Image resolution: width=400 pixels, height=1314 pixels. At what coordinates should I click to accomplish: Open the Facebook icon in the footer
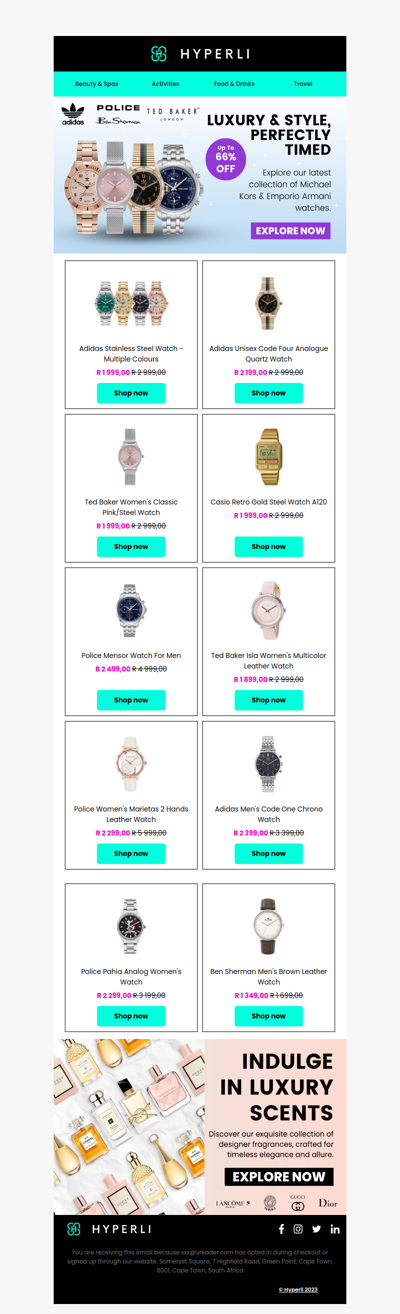[x=281, y=1229]
